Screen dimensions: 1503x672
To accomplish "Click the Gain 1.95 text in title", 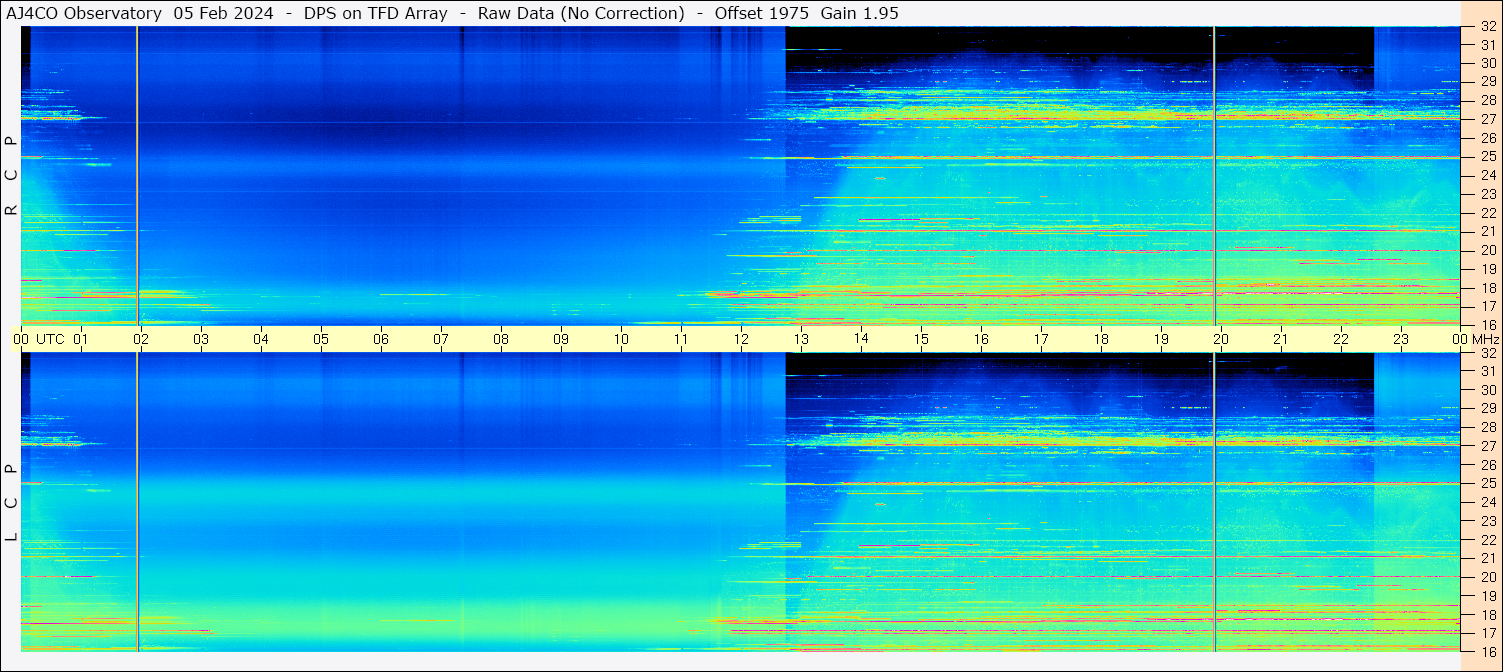I will pyautogui.click(x=859, y=13).
